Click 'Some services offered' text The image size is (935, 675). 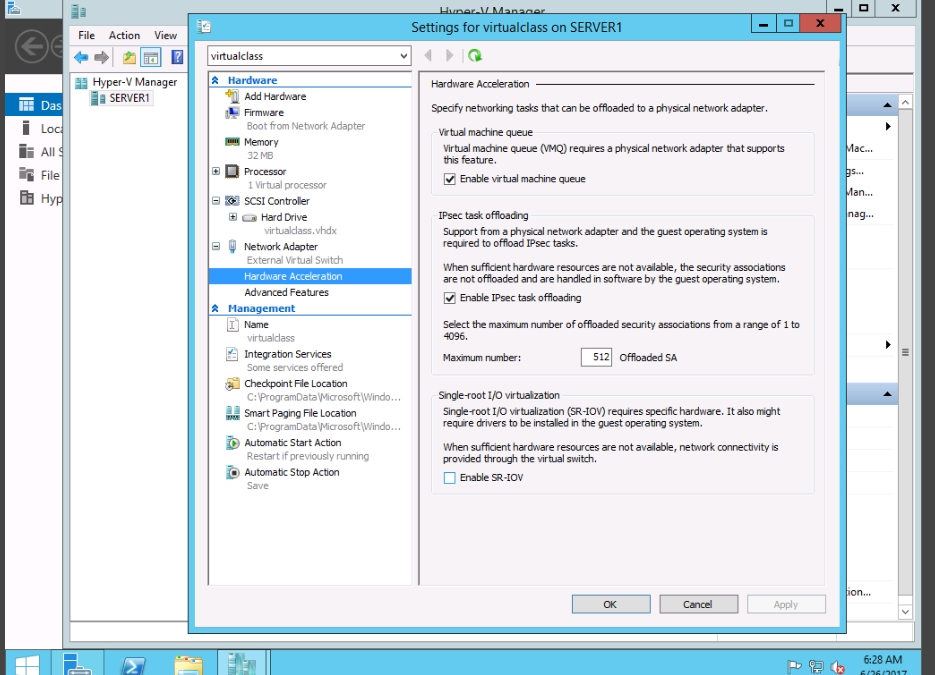click(295, 367)
